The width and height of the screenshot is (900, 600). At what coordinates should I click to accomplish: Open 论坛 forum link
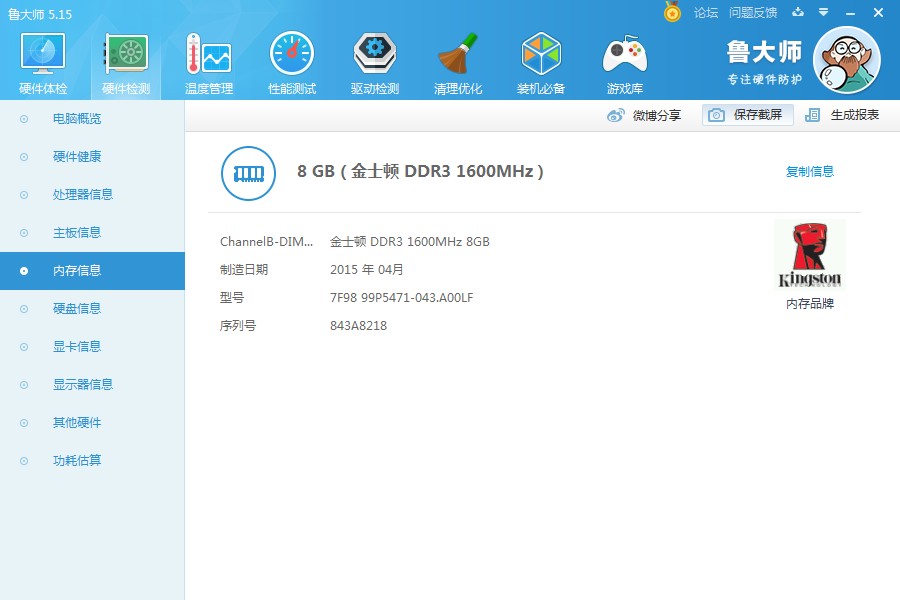click(x=706, y=13)
